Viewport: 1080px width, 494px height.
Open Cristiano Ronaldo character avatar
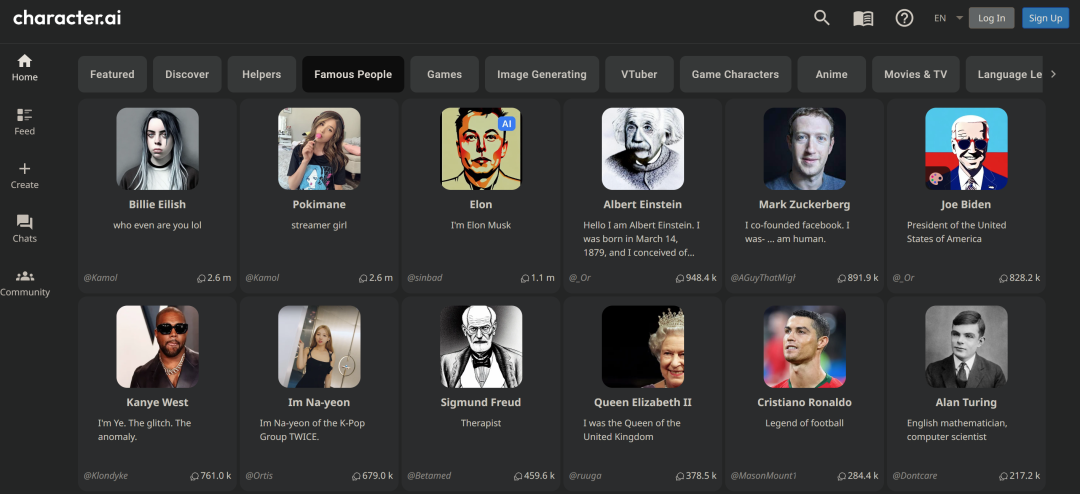[x=804, y=347]
